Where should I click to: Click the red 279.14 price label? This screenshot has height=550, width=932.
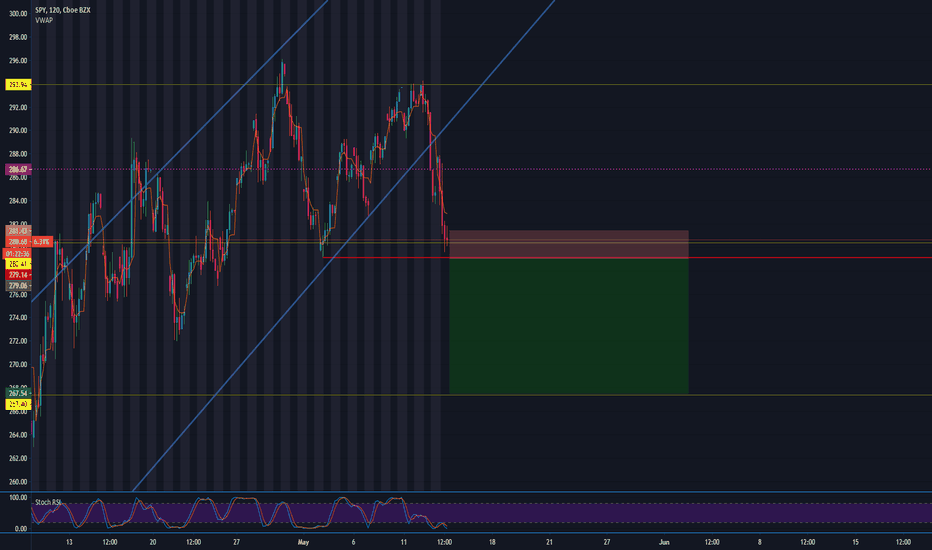click(18, 275)
